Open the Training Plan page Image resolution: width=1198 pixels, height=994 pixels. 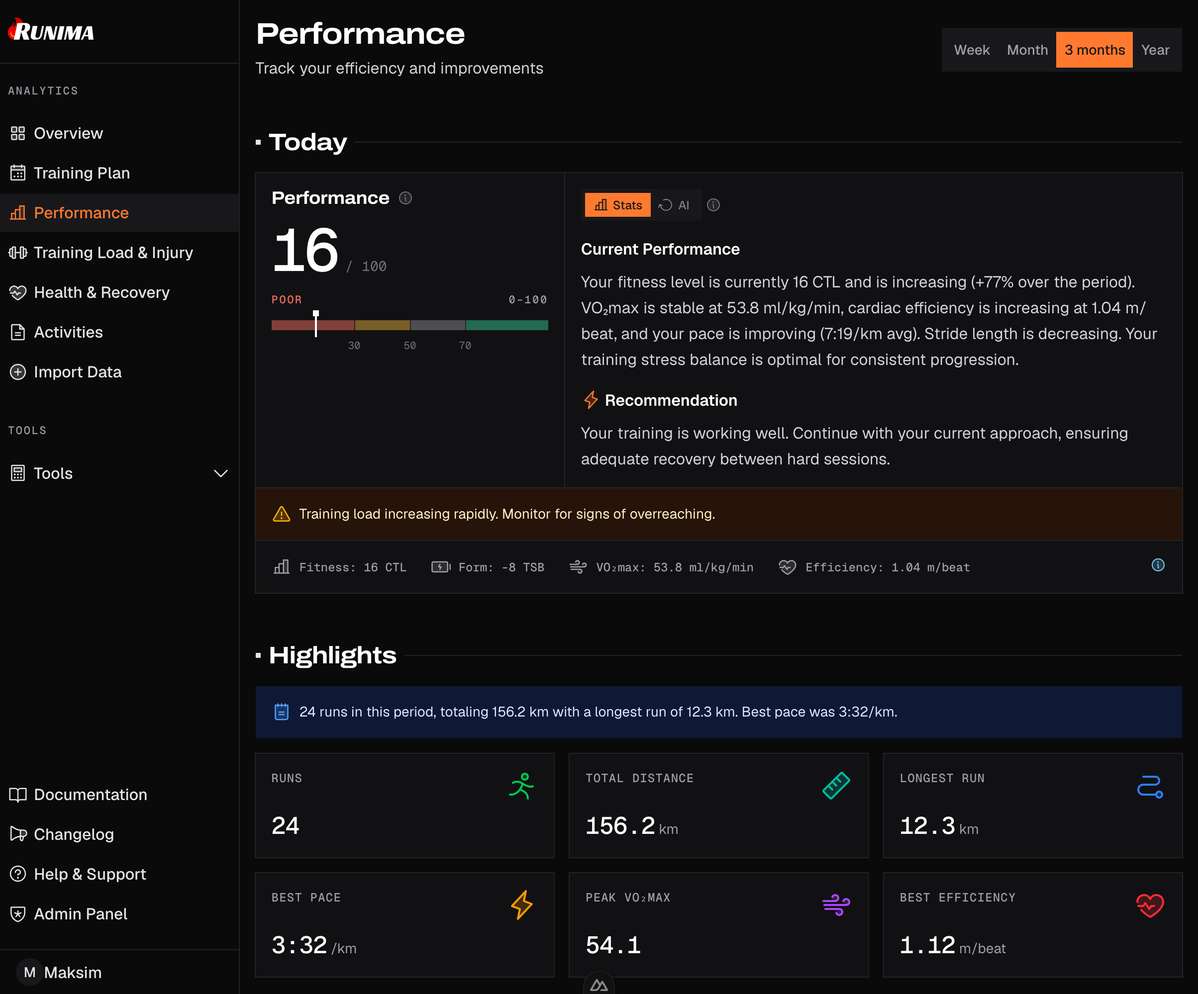coord(119,173)
